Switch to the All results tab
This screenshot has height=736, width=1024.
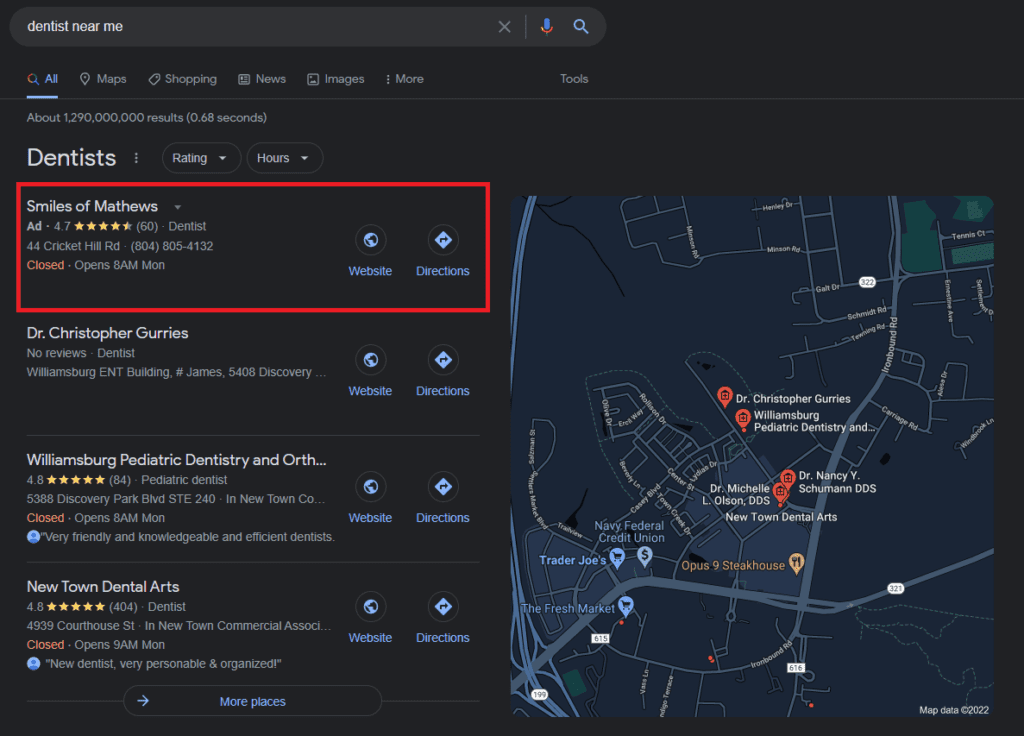(x=42, y=79)
